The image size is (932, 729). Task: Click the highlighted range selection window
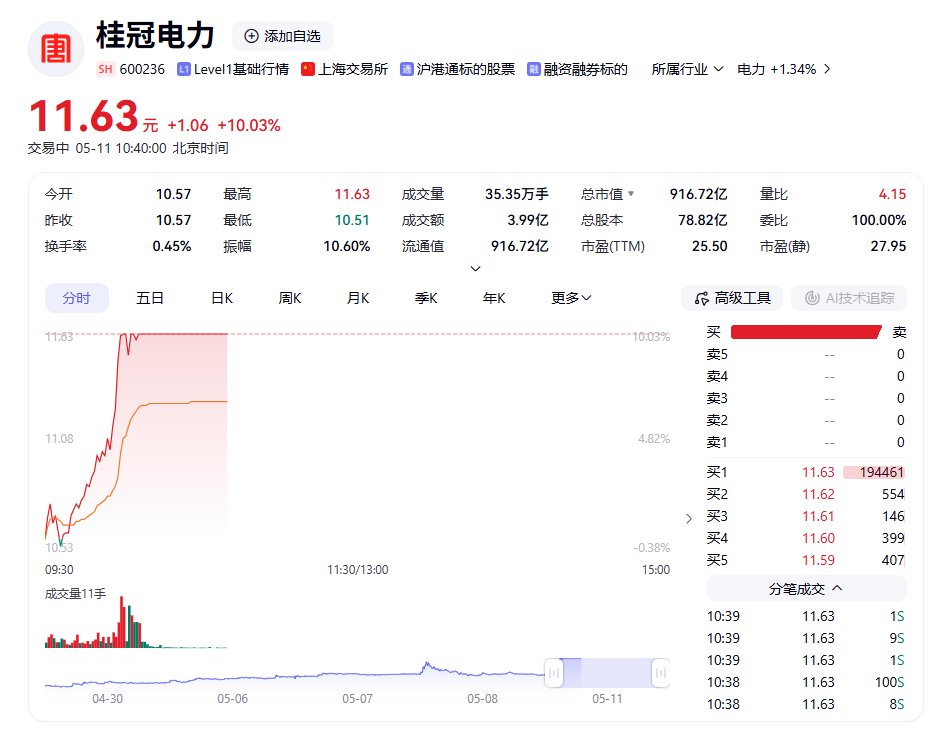pyautogui.click(x=607, y=673)
